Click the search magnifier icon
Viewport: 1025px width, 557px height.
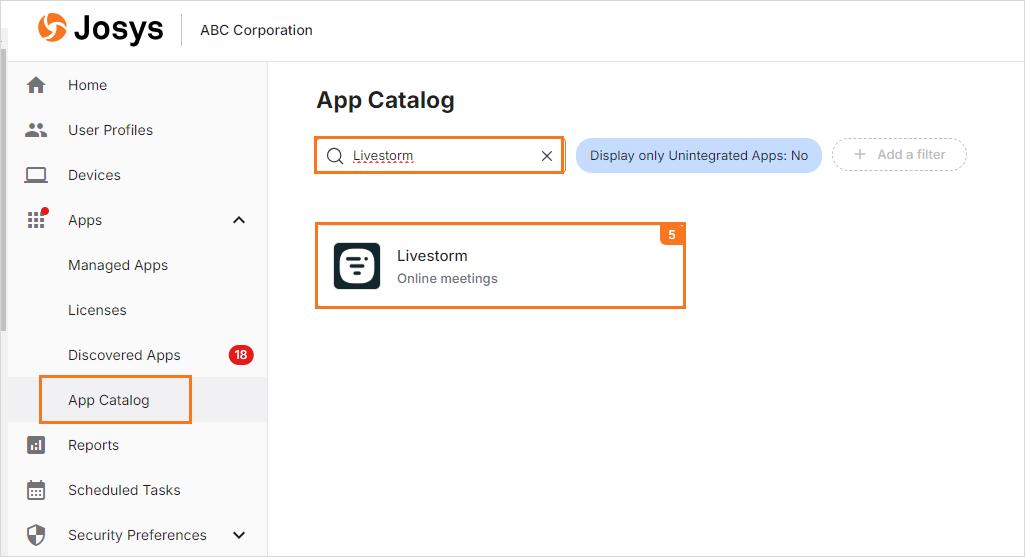tap(335, 156)
